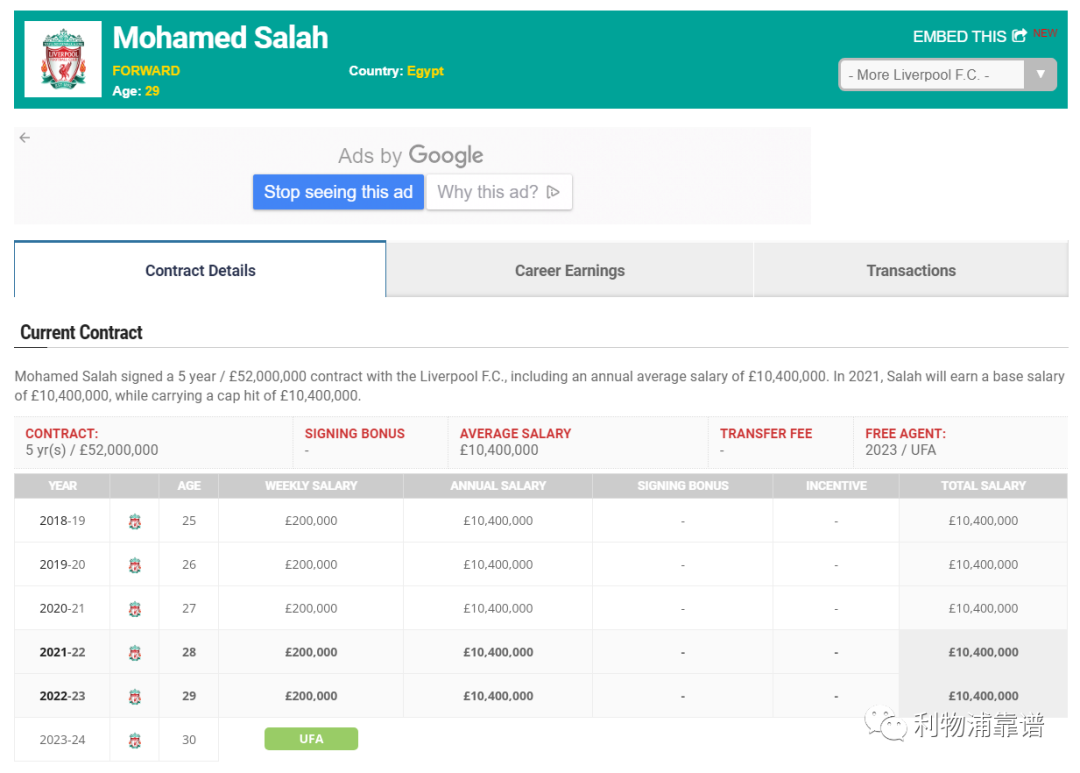The width and height of the screenshot is (1080, 773).
Task: Click the 2023 / UFA free agent value
Action: [x=900, y=450]
